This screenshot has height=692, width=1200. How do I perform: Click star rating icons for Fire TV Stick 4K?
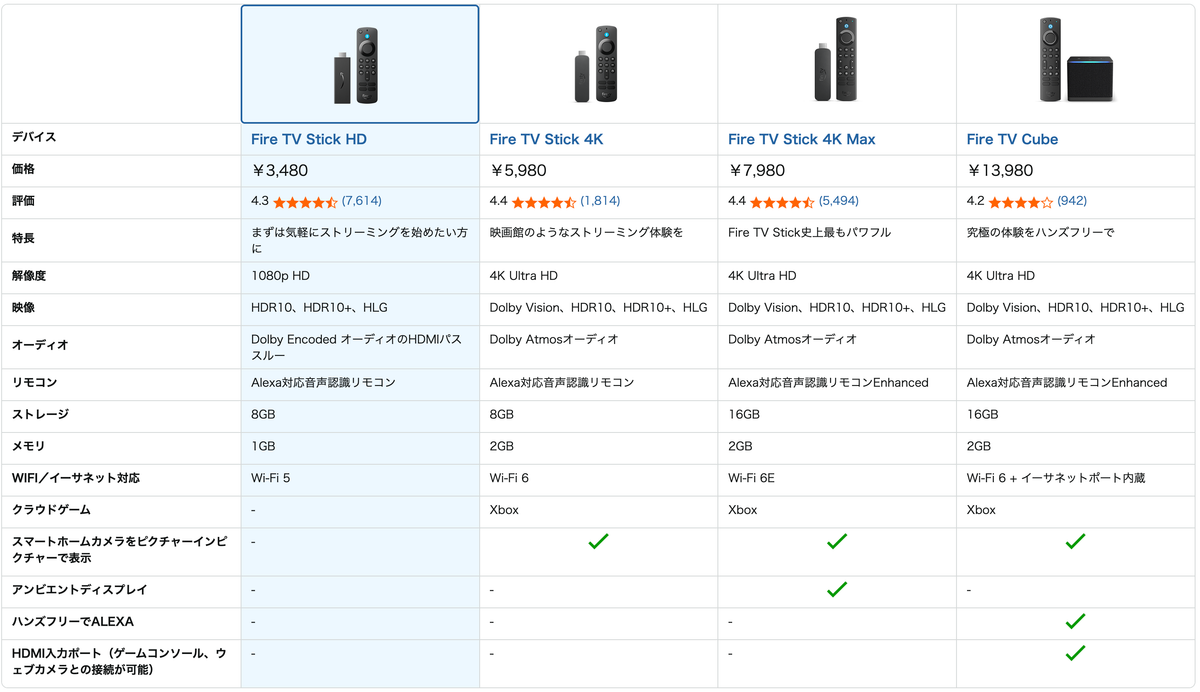point(544,202)
